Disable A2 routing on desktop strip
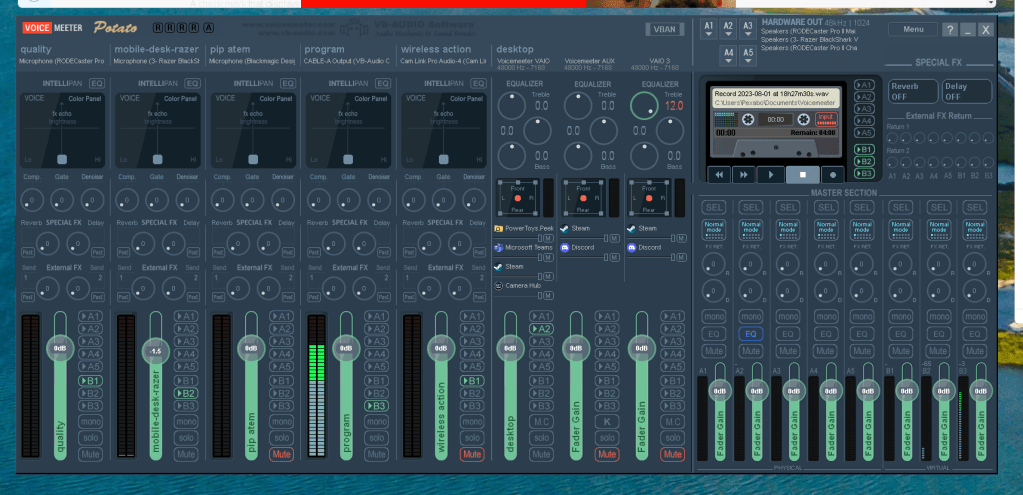 tap(542, 329)
